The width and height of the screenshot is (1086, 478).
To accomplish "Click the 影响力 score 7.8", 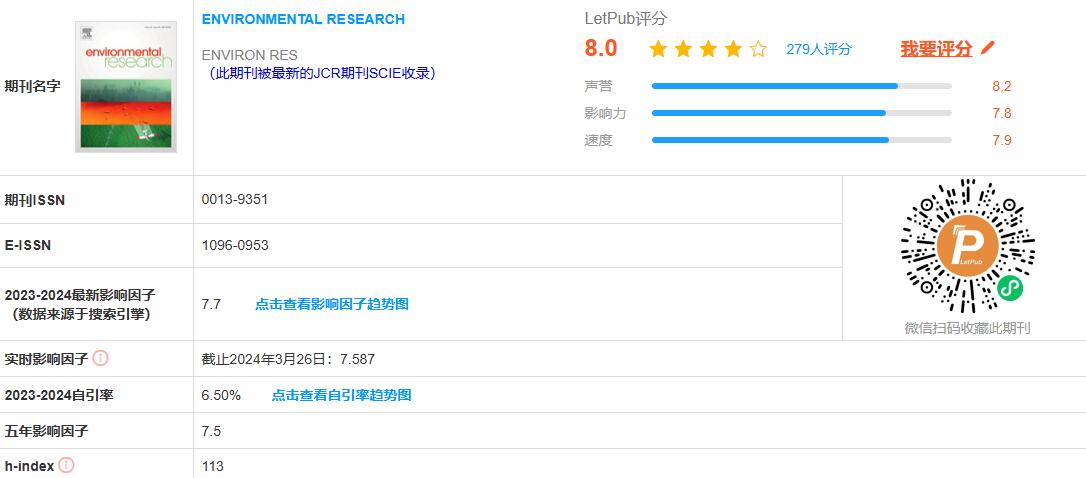I will coord(1002,113).
